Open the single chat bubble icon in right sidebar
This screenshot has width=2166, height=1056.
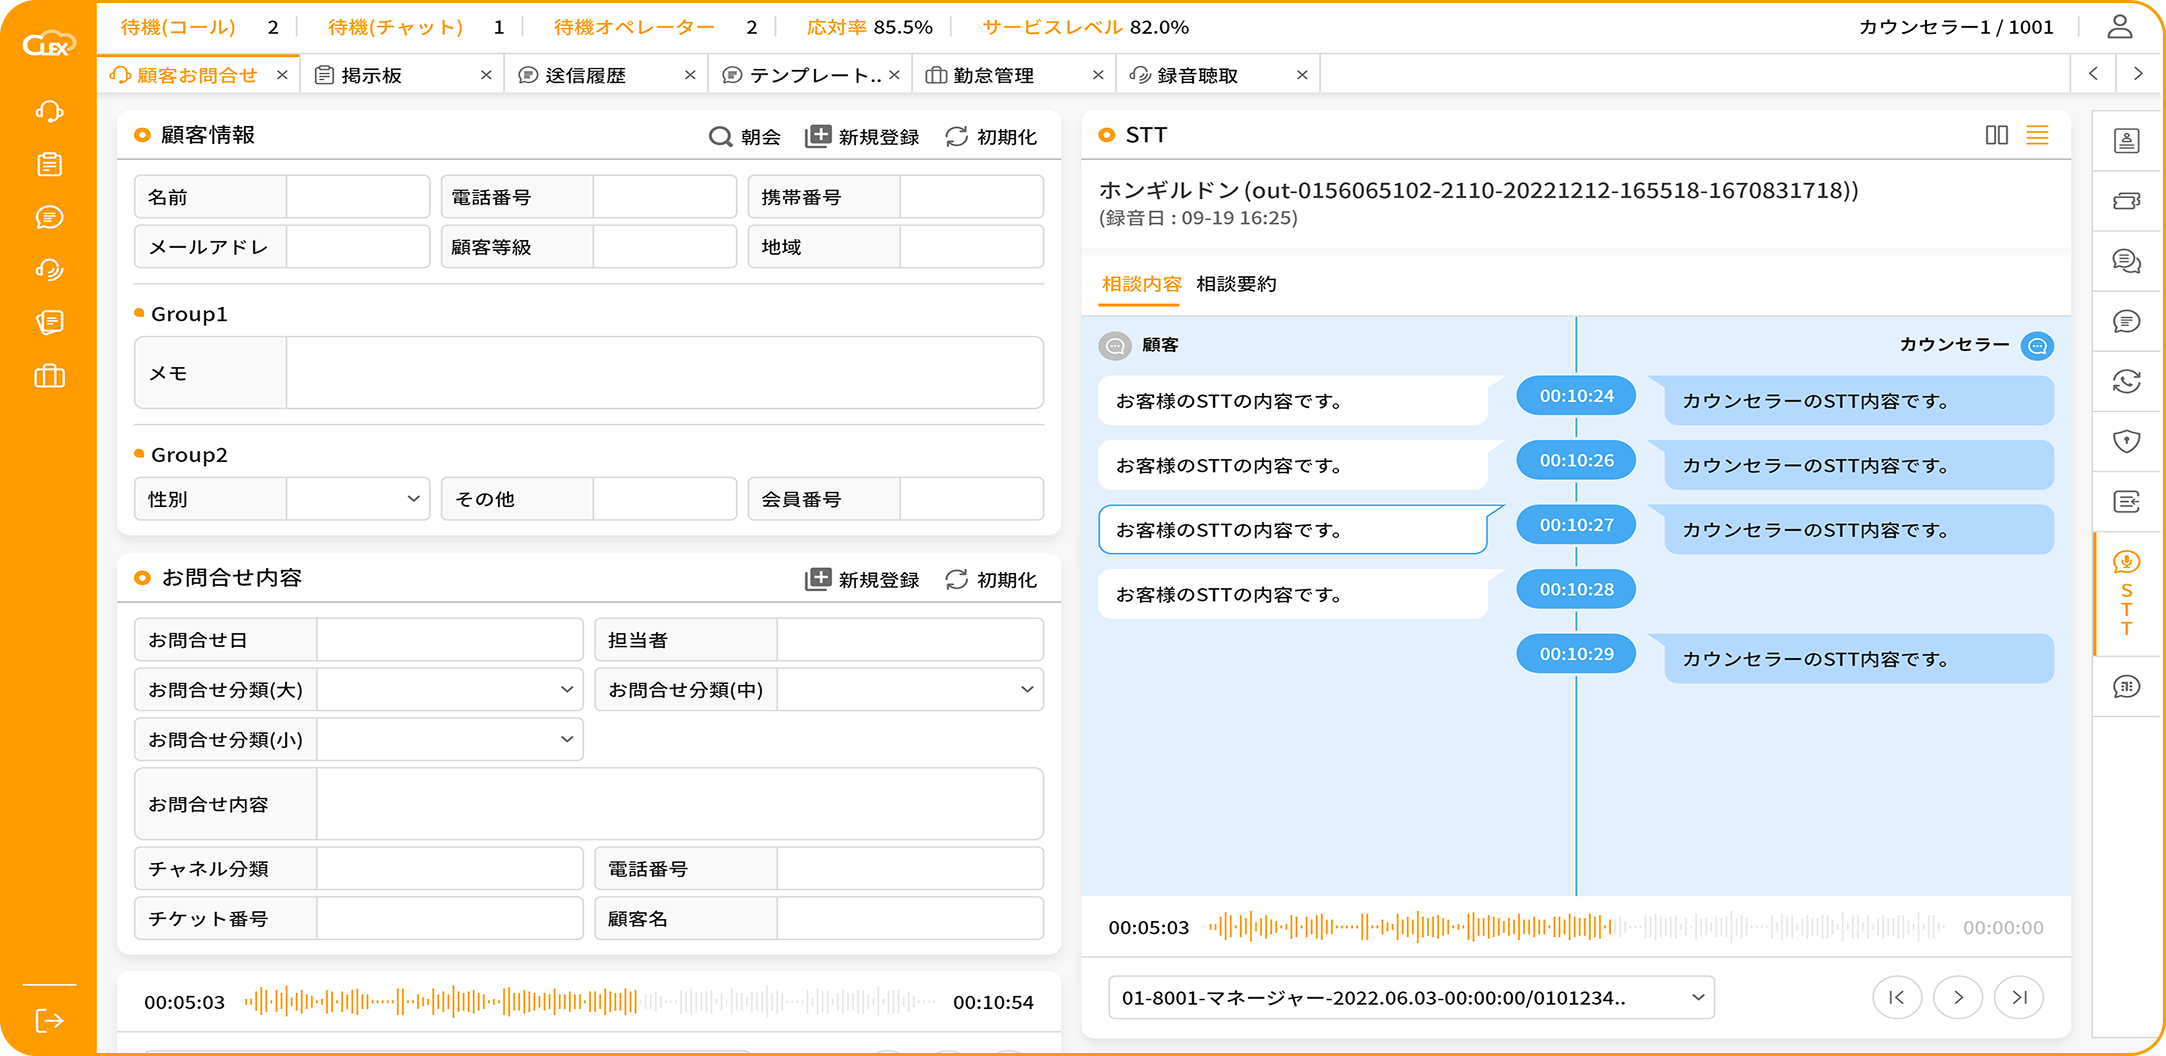[2126, 321]
